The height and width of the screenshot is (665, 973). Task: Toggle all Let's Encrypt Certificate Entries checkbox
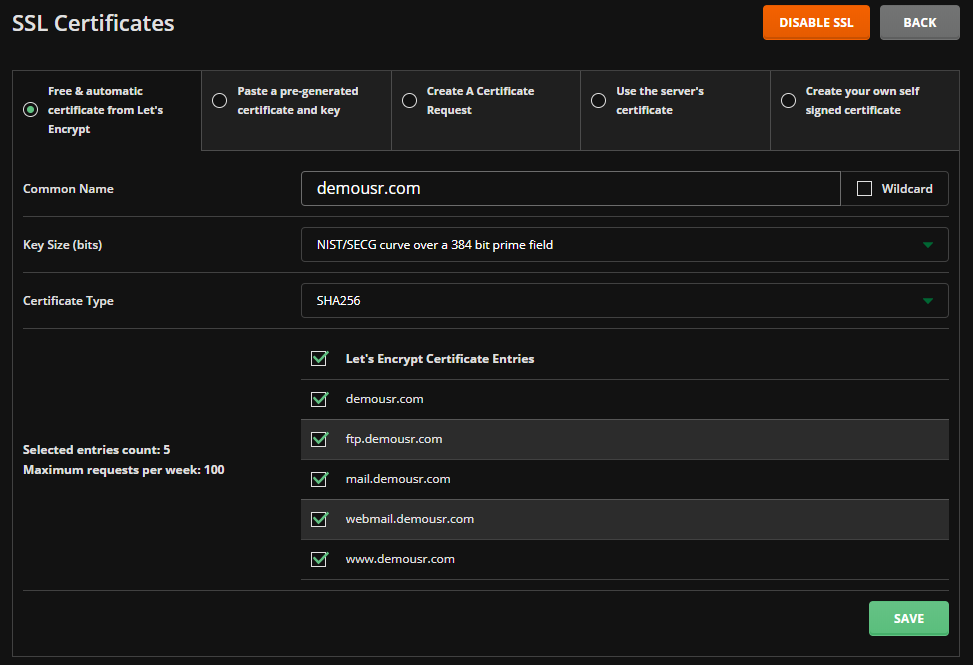pyautogui.click(x=320, y=359)
